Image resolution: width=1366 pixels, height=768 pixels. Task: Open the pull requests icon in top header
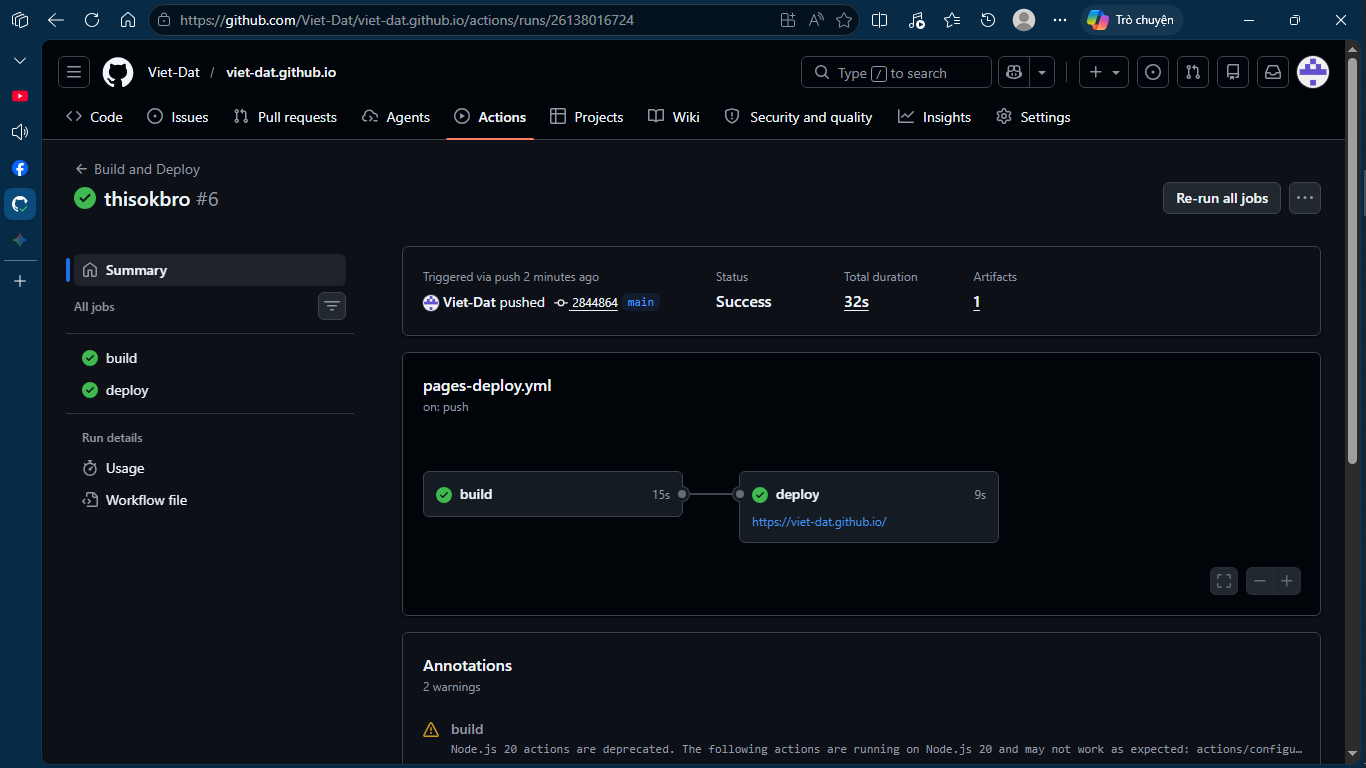(1192, 72)
